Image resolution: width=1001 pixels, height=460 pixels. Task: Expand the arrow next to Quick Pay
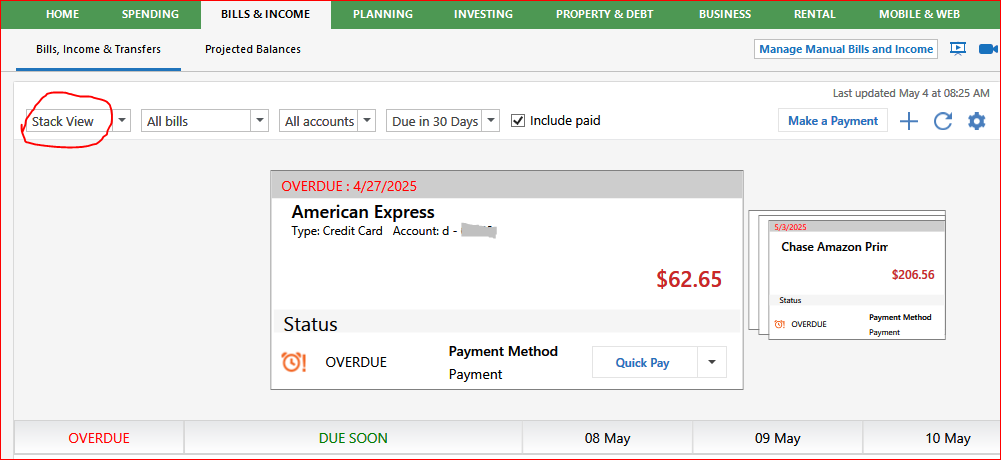712,362
